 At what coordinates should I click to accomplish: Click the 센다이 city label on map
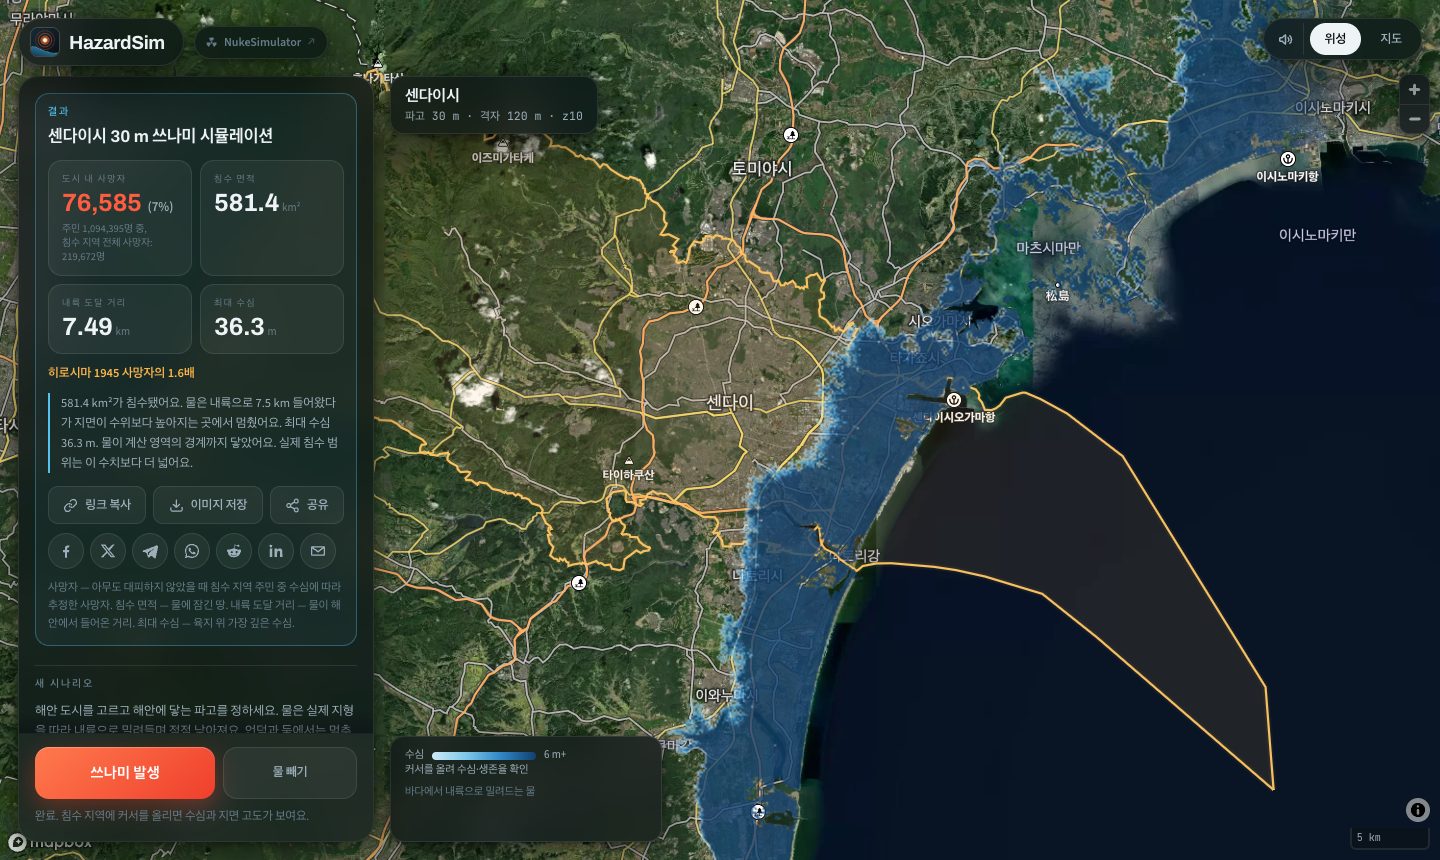point(730,402)
